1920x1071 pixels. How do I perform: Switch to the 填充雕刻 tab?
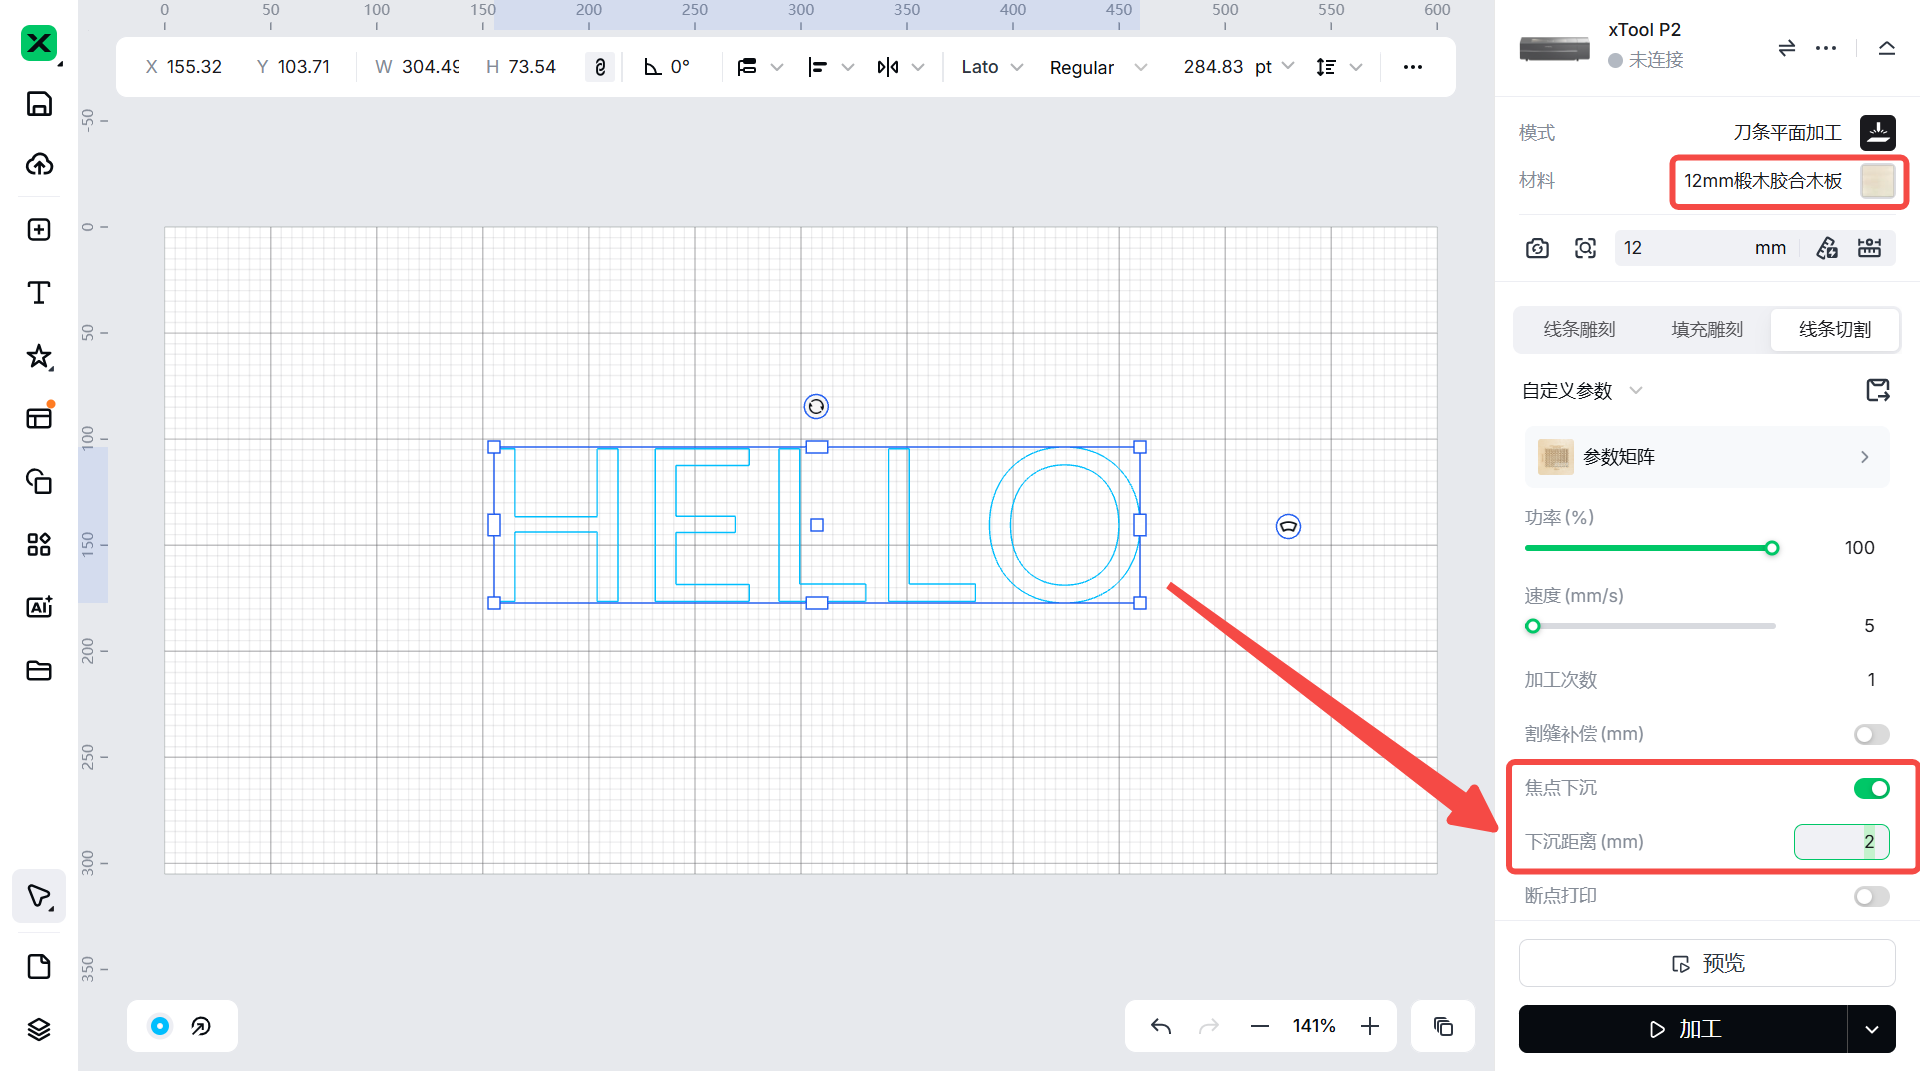point(1707,329)
